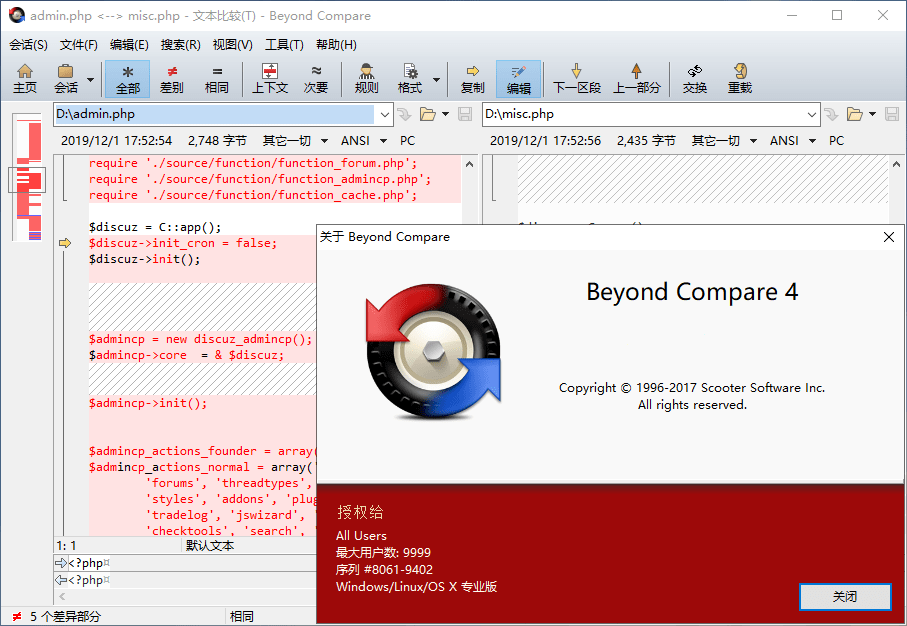Expand the left file path history dropdown
This screenshot has height=626, width=907.
pos(385,115)
